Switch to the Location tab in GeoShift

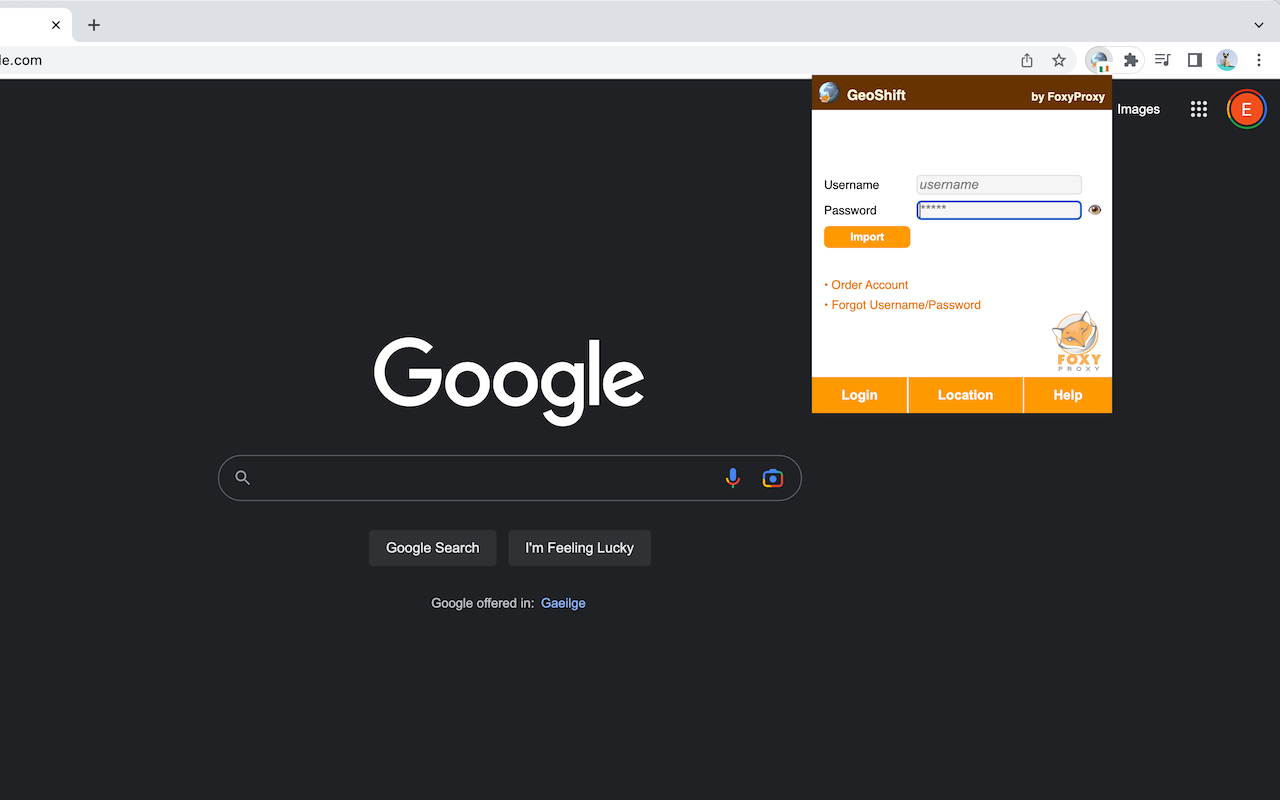(965, 394)
